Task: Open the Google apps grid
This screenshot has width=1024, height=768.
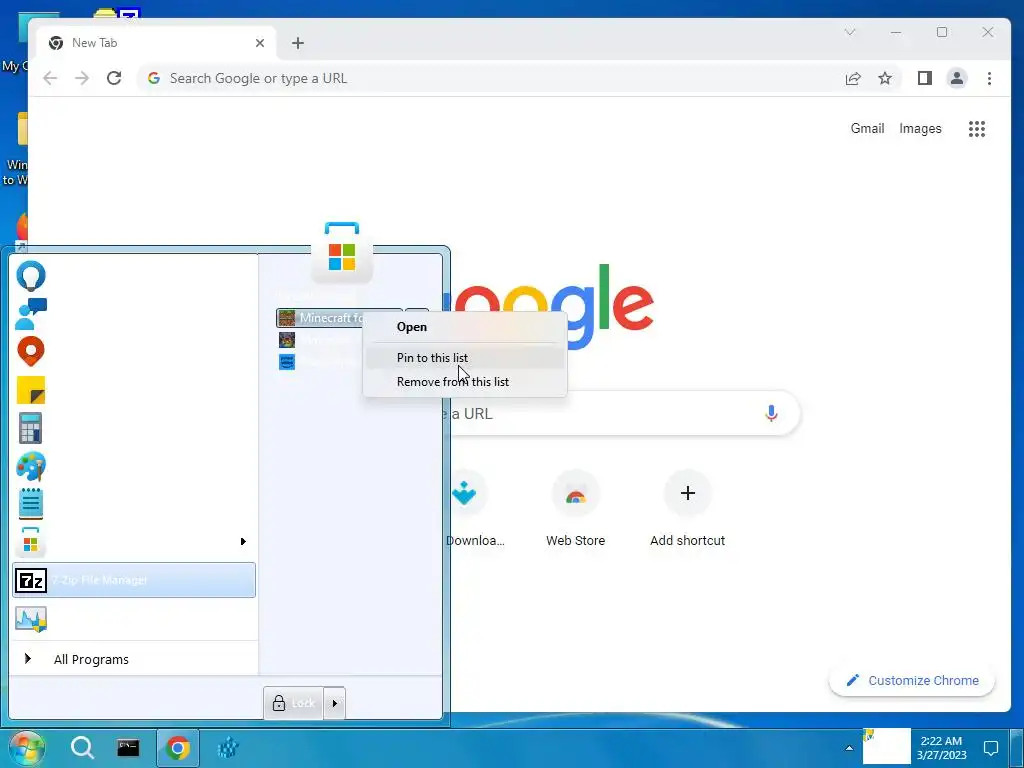Action: coord(976,129)
